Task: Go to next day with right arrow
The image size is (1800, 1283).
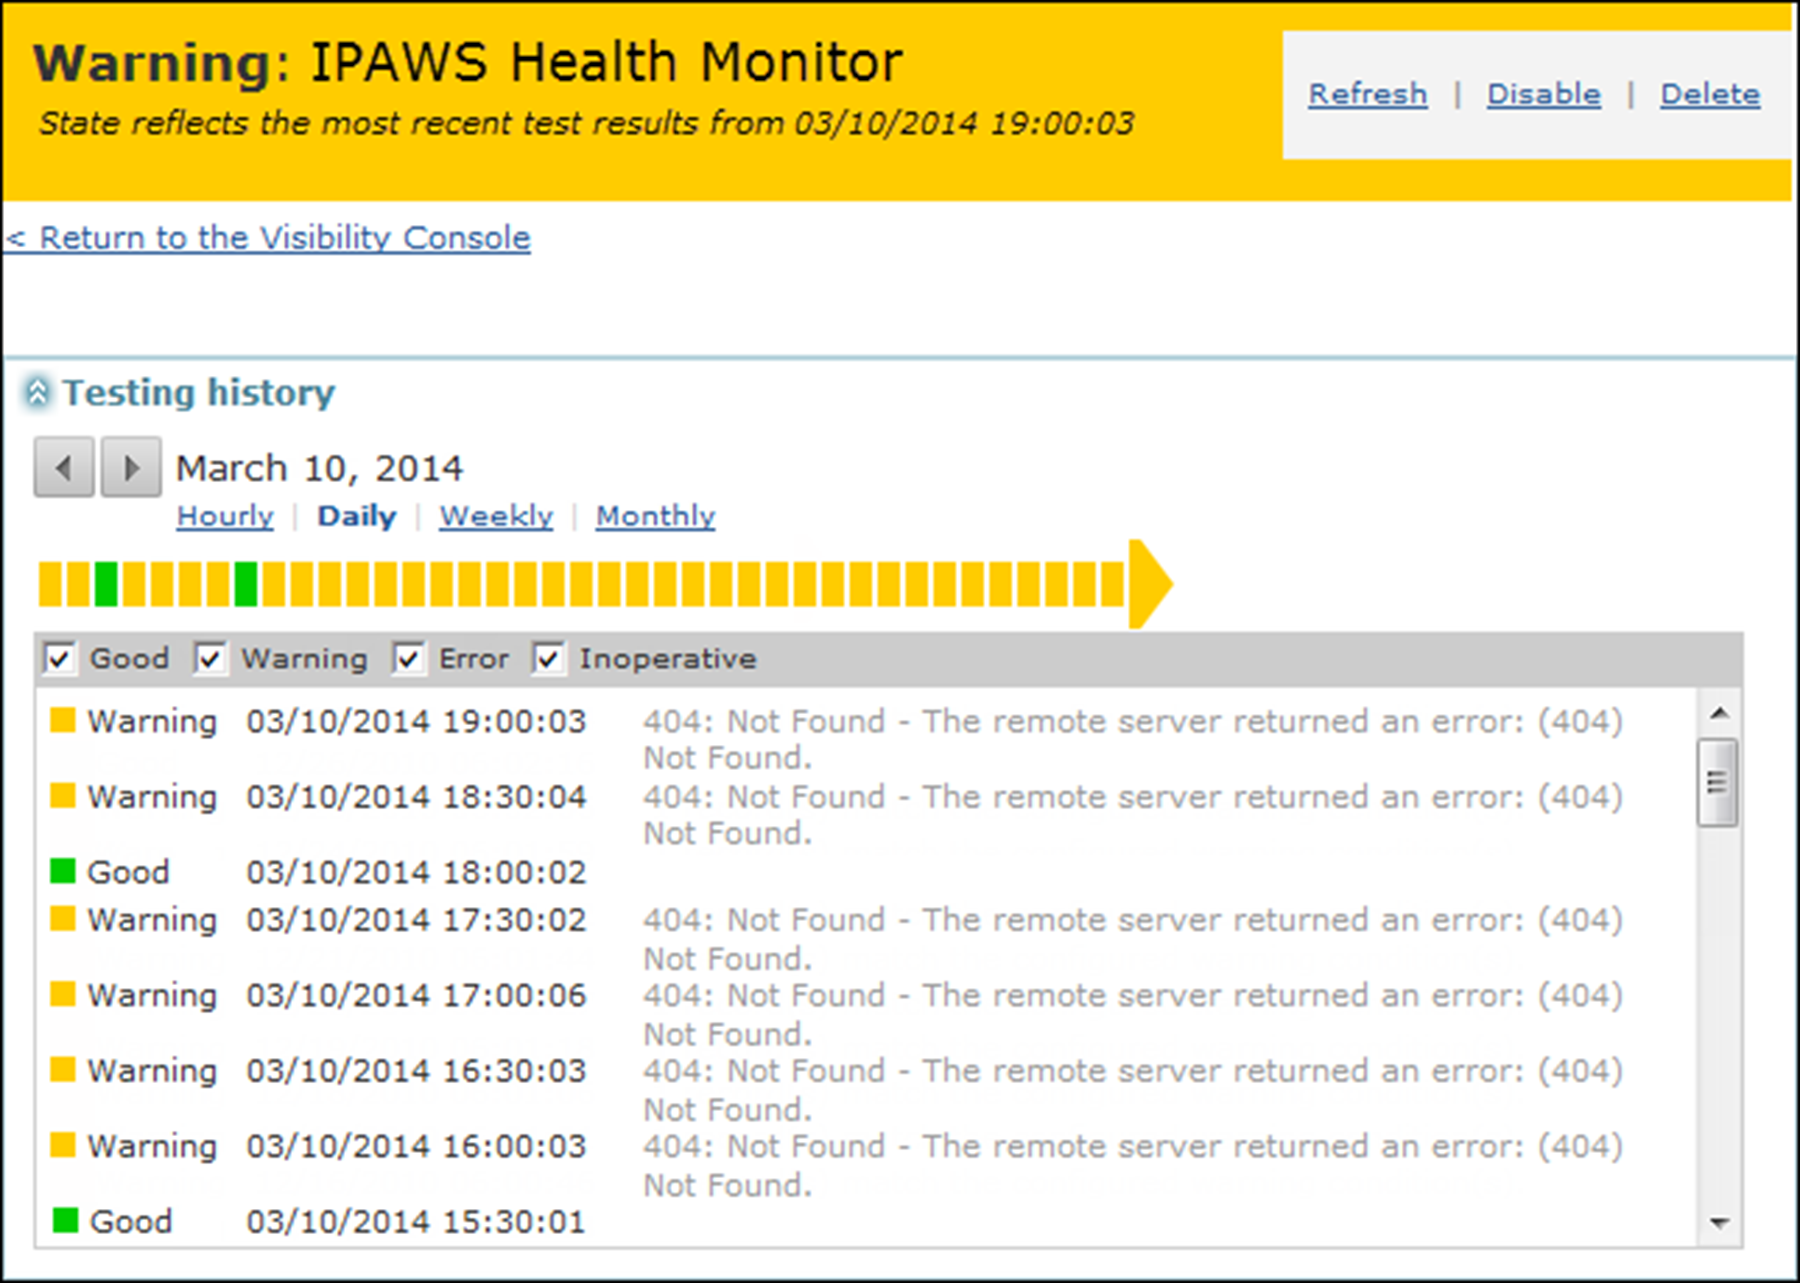Action: coord(131,467)
